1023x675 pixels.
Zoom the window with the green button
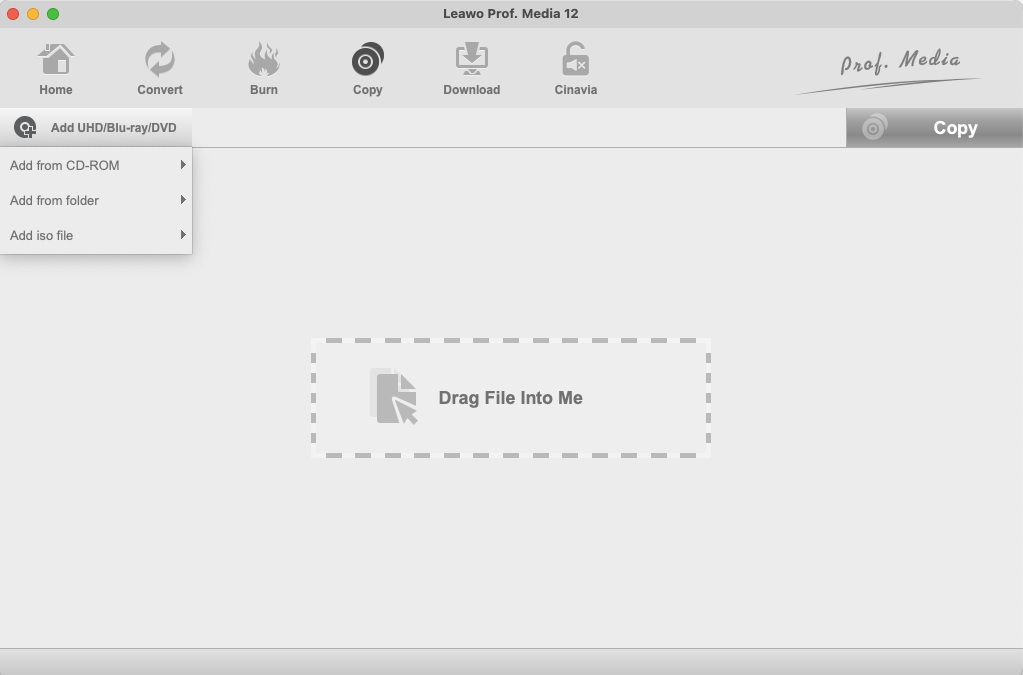53,14
